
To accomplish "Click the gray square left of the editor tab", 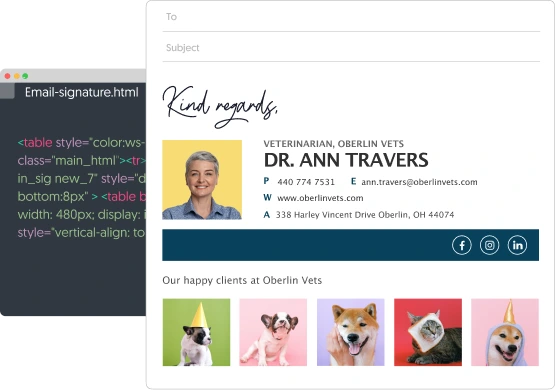I will pos(7,91).
